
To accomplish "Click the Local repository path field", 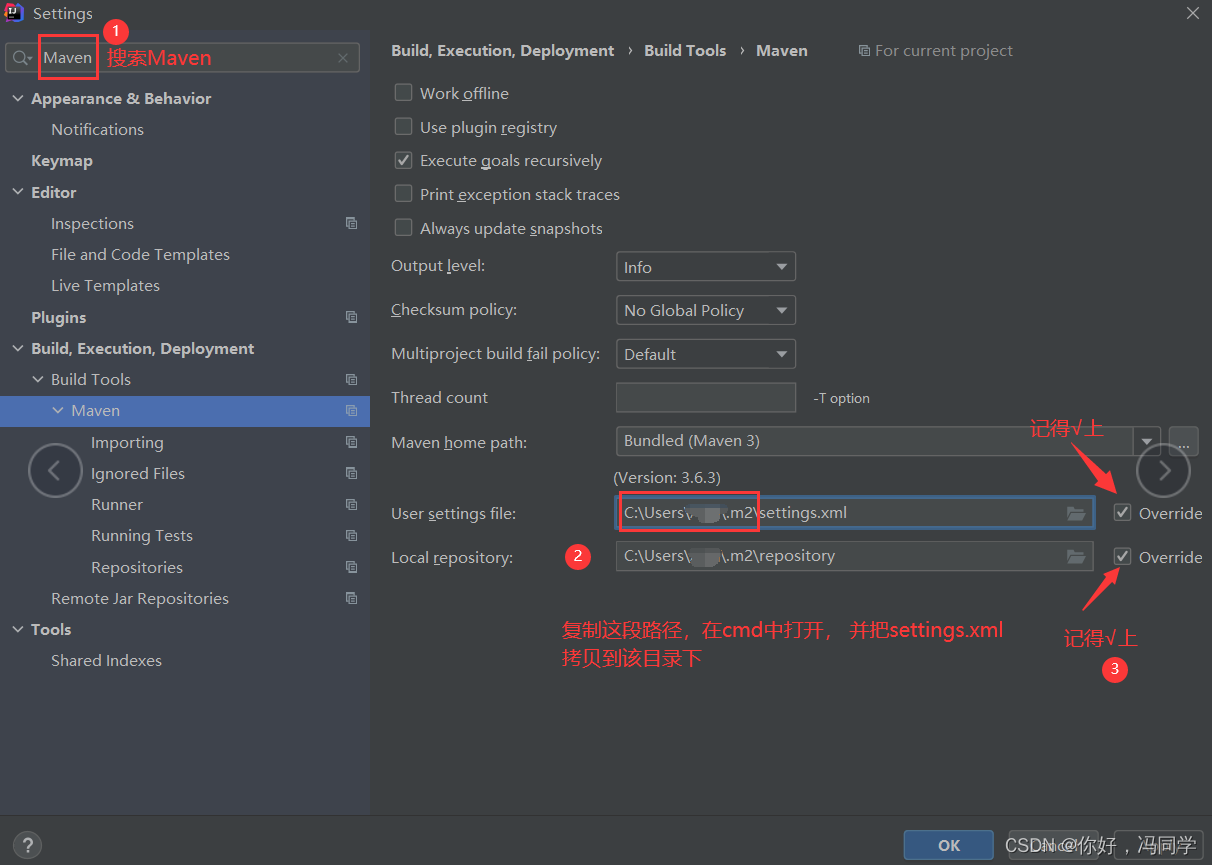I will [854, 556].
